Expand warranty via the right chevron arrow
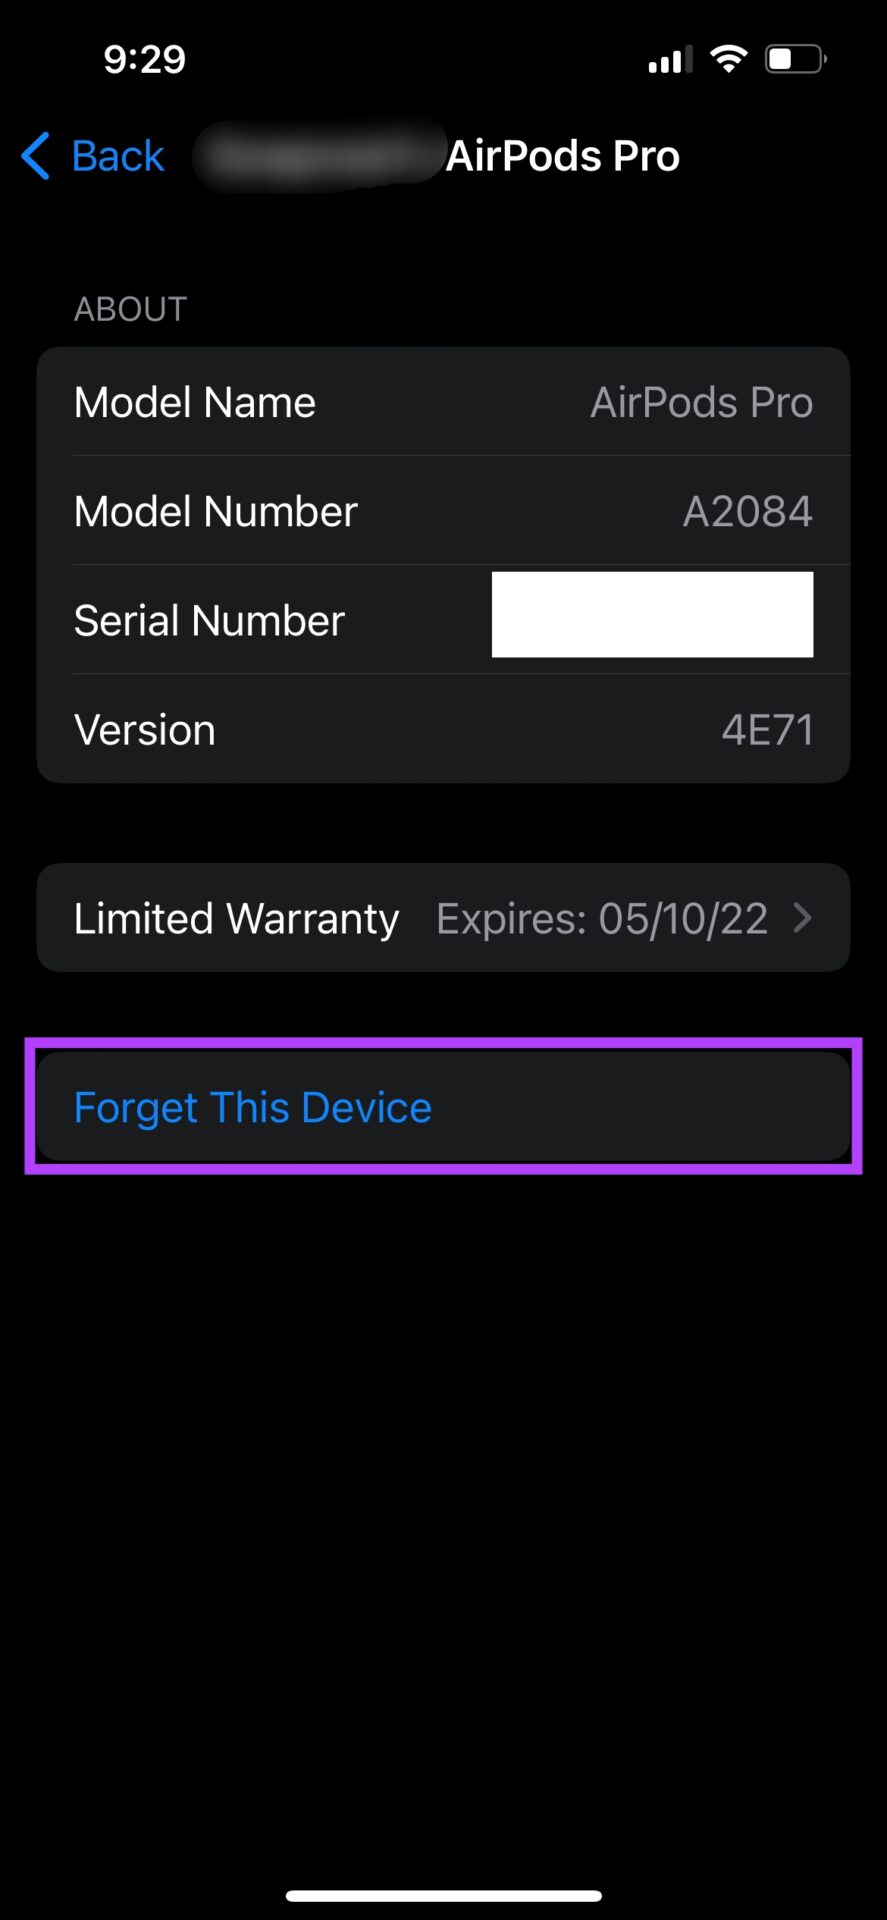Image resolution: width=887 pixels, height=1920 pixels. point(802,918)
